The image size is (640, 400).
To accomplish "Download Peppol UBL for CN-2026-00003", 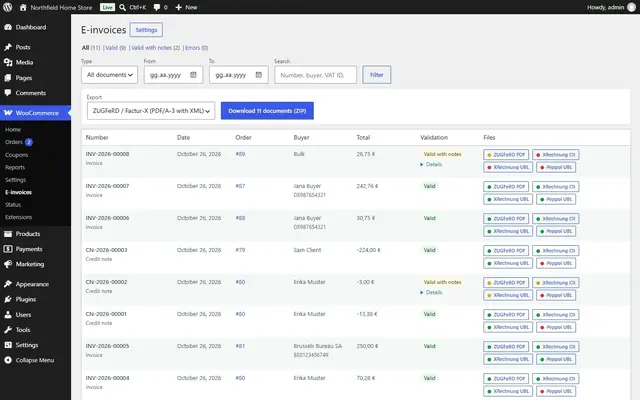I will (556, 263).
